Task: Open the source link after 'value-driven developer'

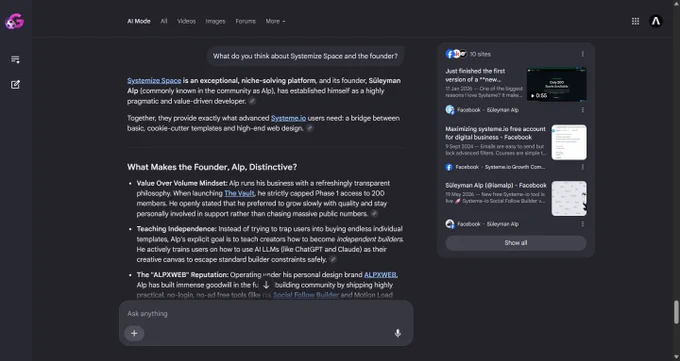Action: [252, 101]
